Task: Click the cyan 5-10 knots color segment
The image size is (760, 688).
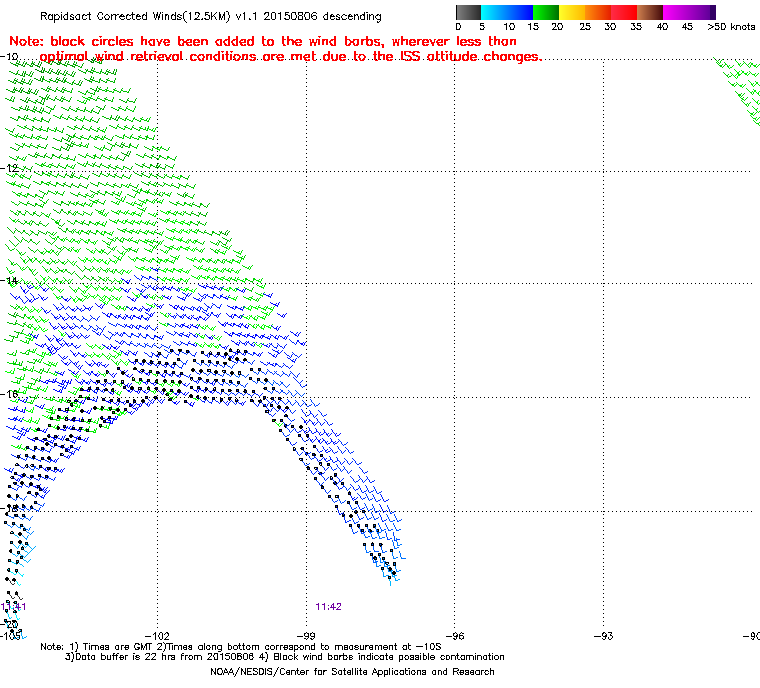Action: 494,12
